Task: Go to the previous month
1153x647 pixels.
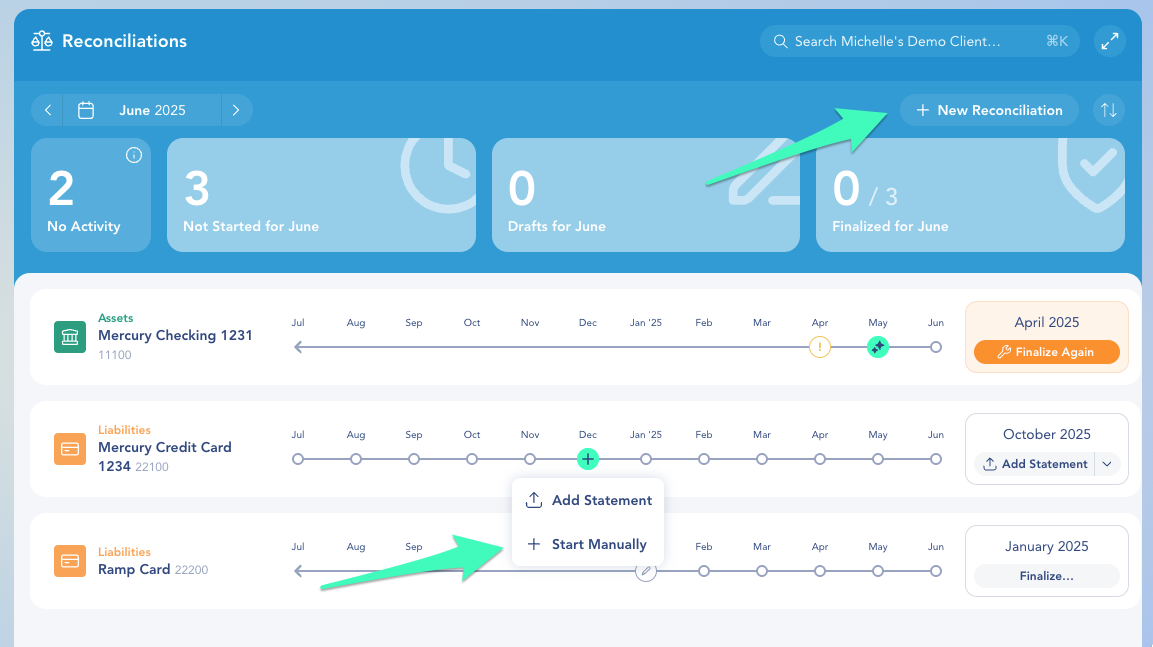Action: pos(47,110)
